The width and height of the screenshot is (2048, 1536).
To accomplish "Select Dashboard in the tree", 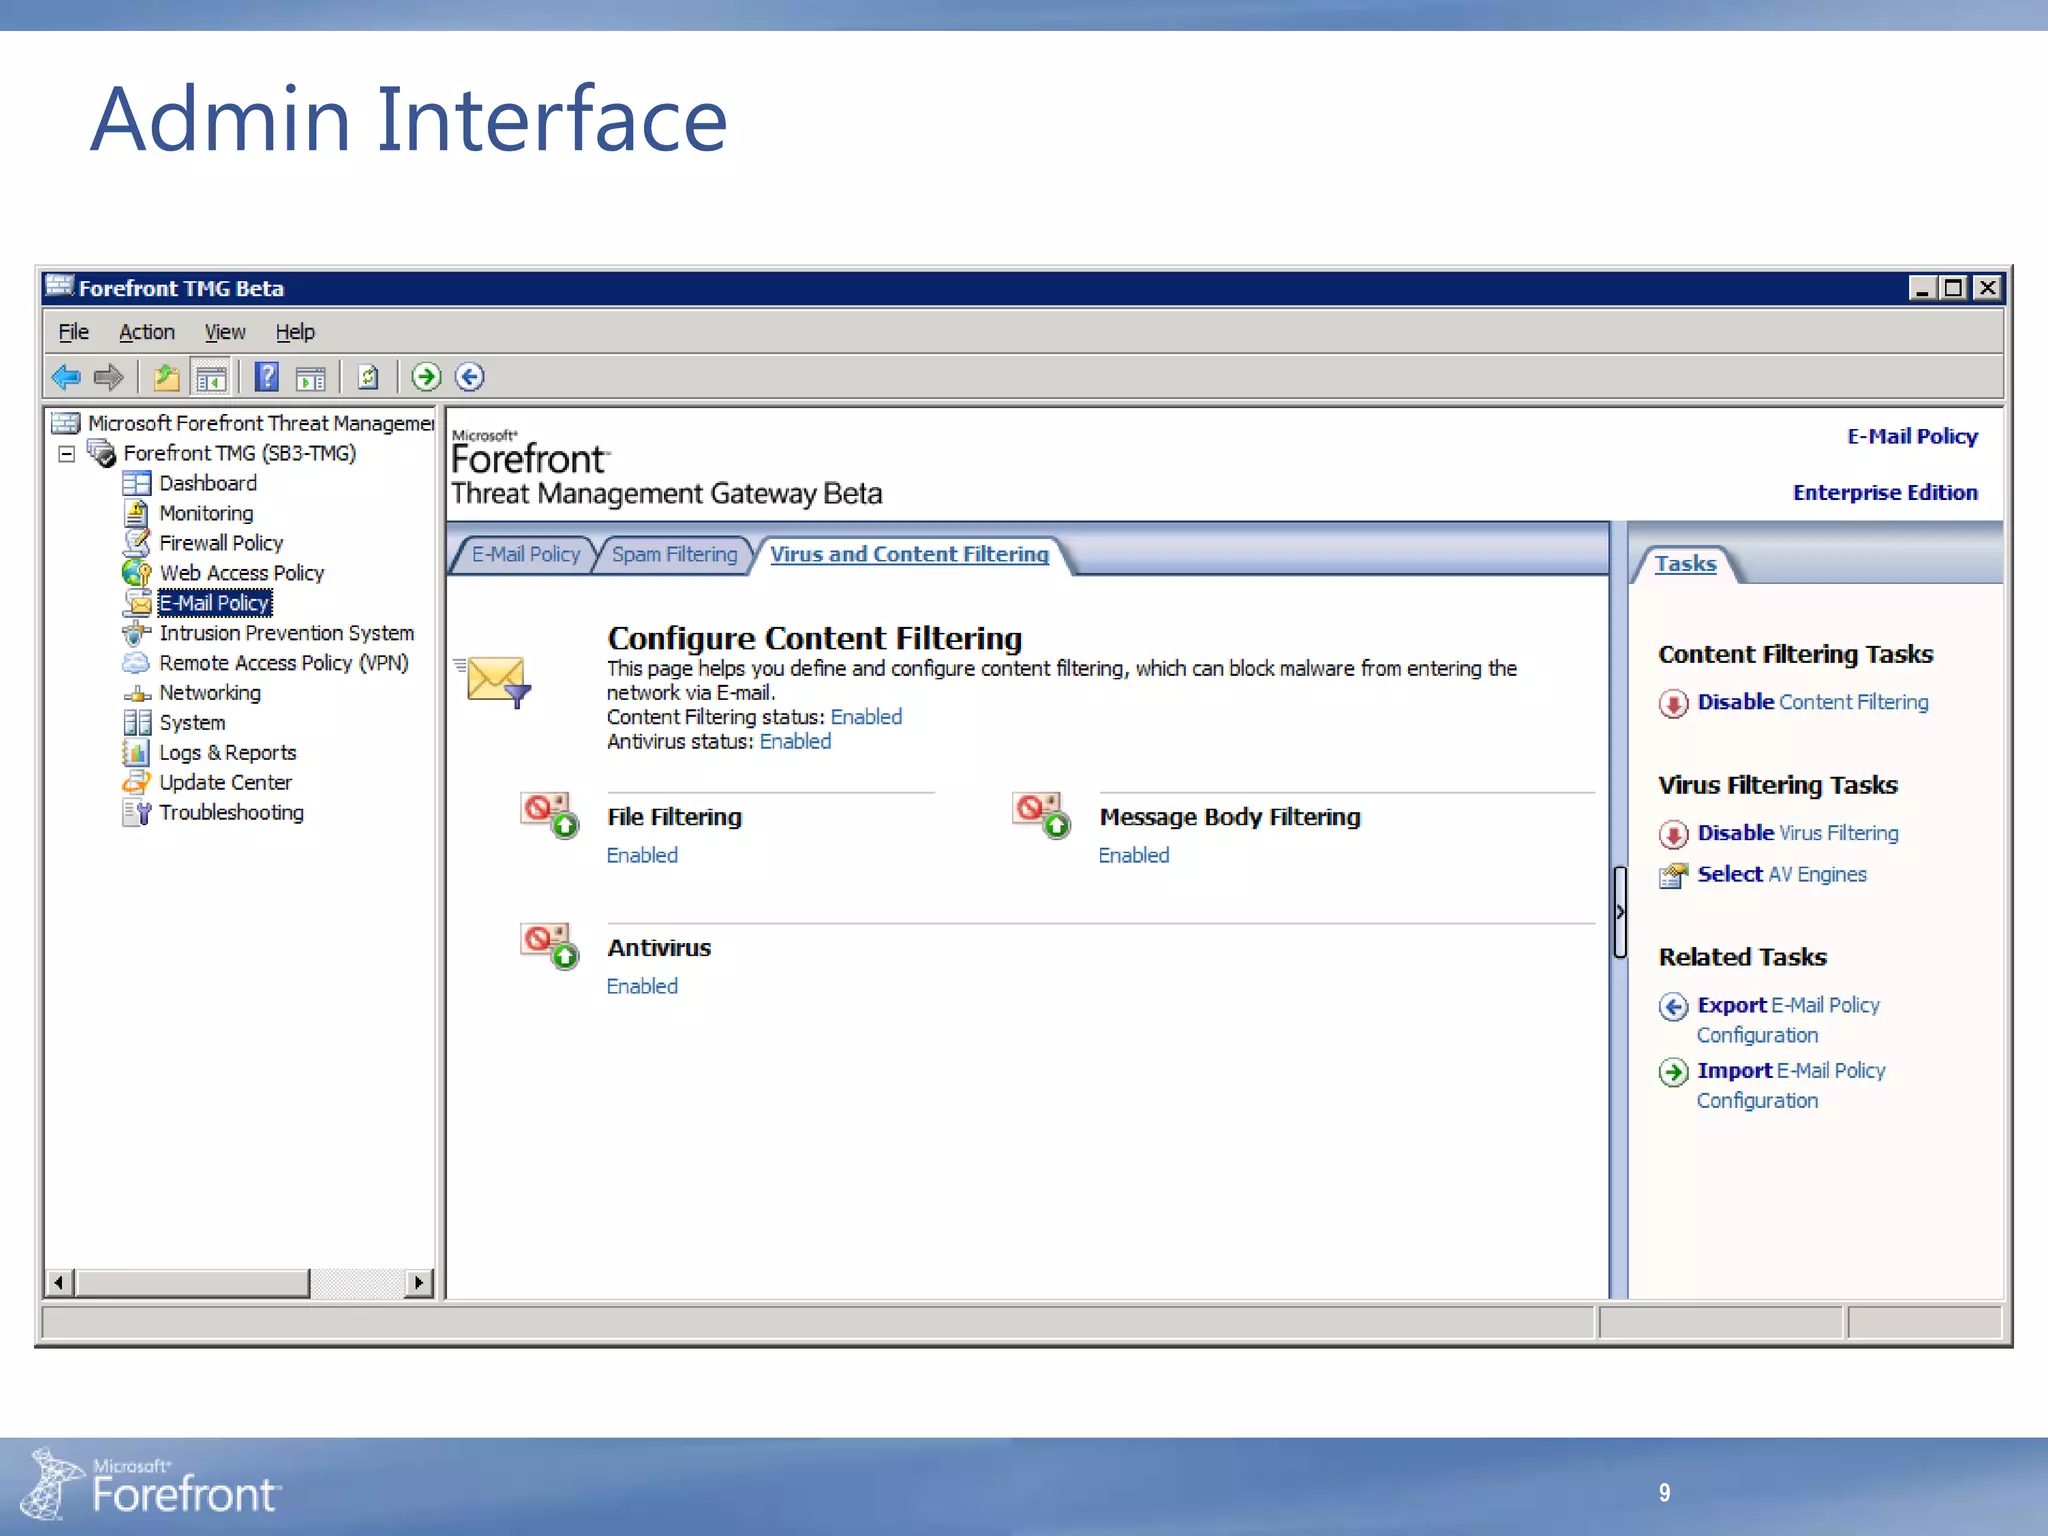I will pyautogui.click(x=208, y=483).
